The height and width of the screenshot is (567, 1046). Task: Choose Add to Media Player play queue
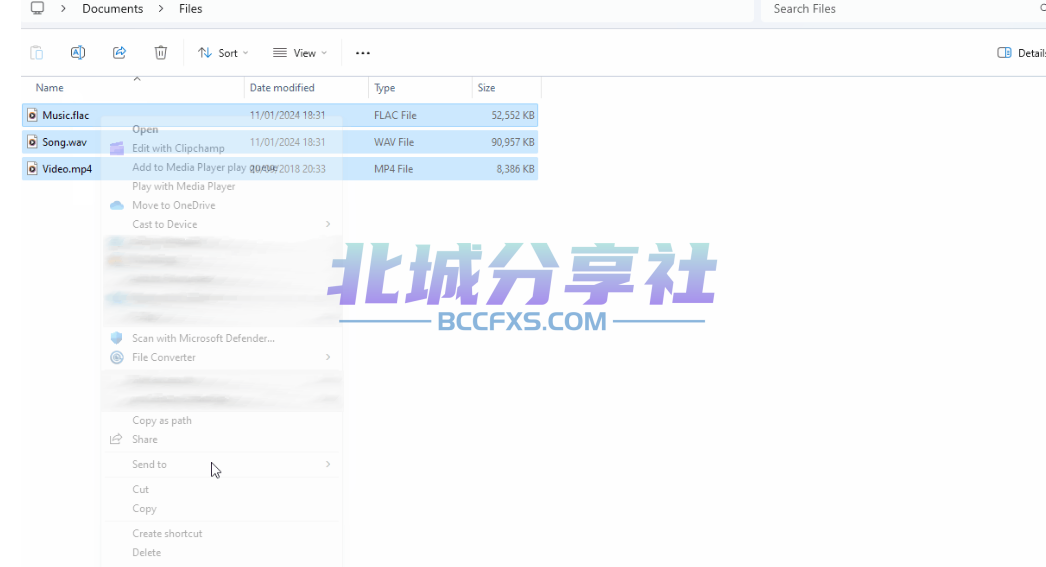tap(221, 167)
